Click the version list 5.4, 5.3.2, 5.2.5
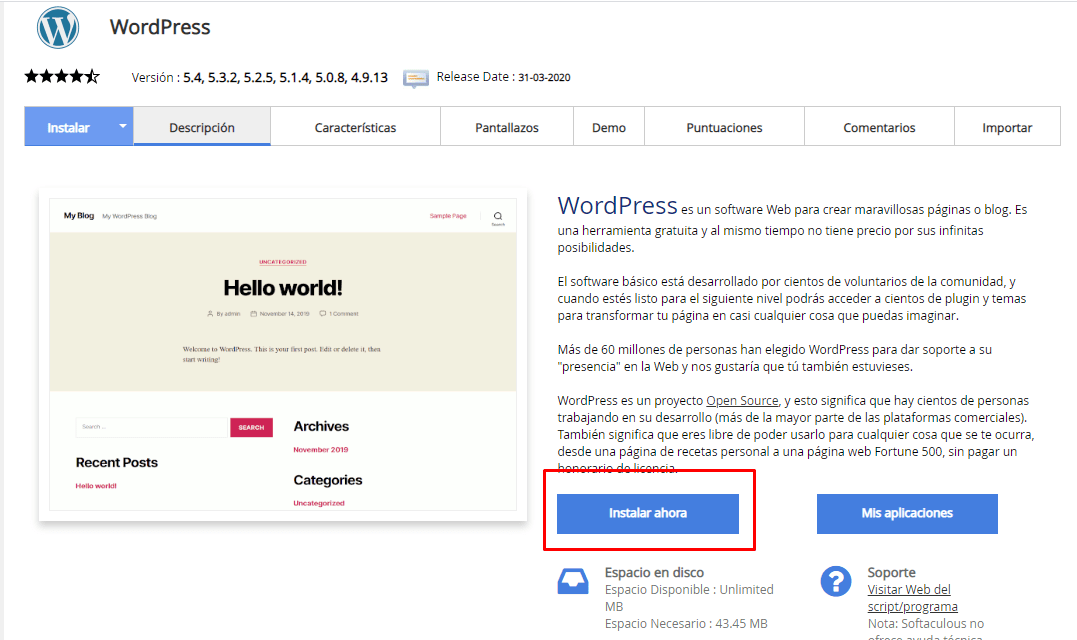This screenshot has width=1077, height=640. pos(285,78)
